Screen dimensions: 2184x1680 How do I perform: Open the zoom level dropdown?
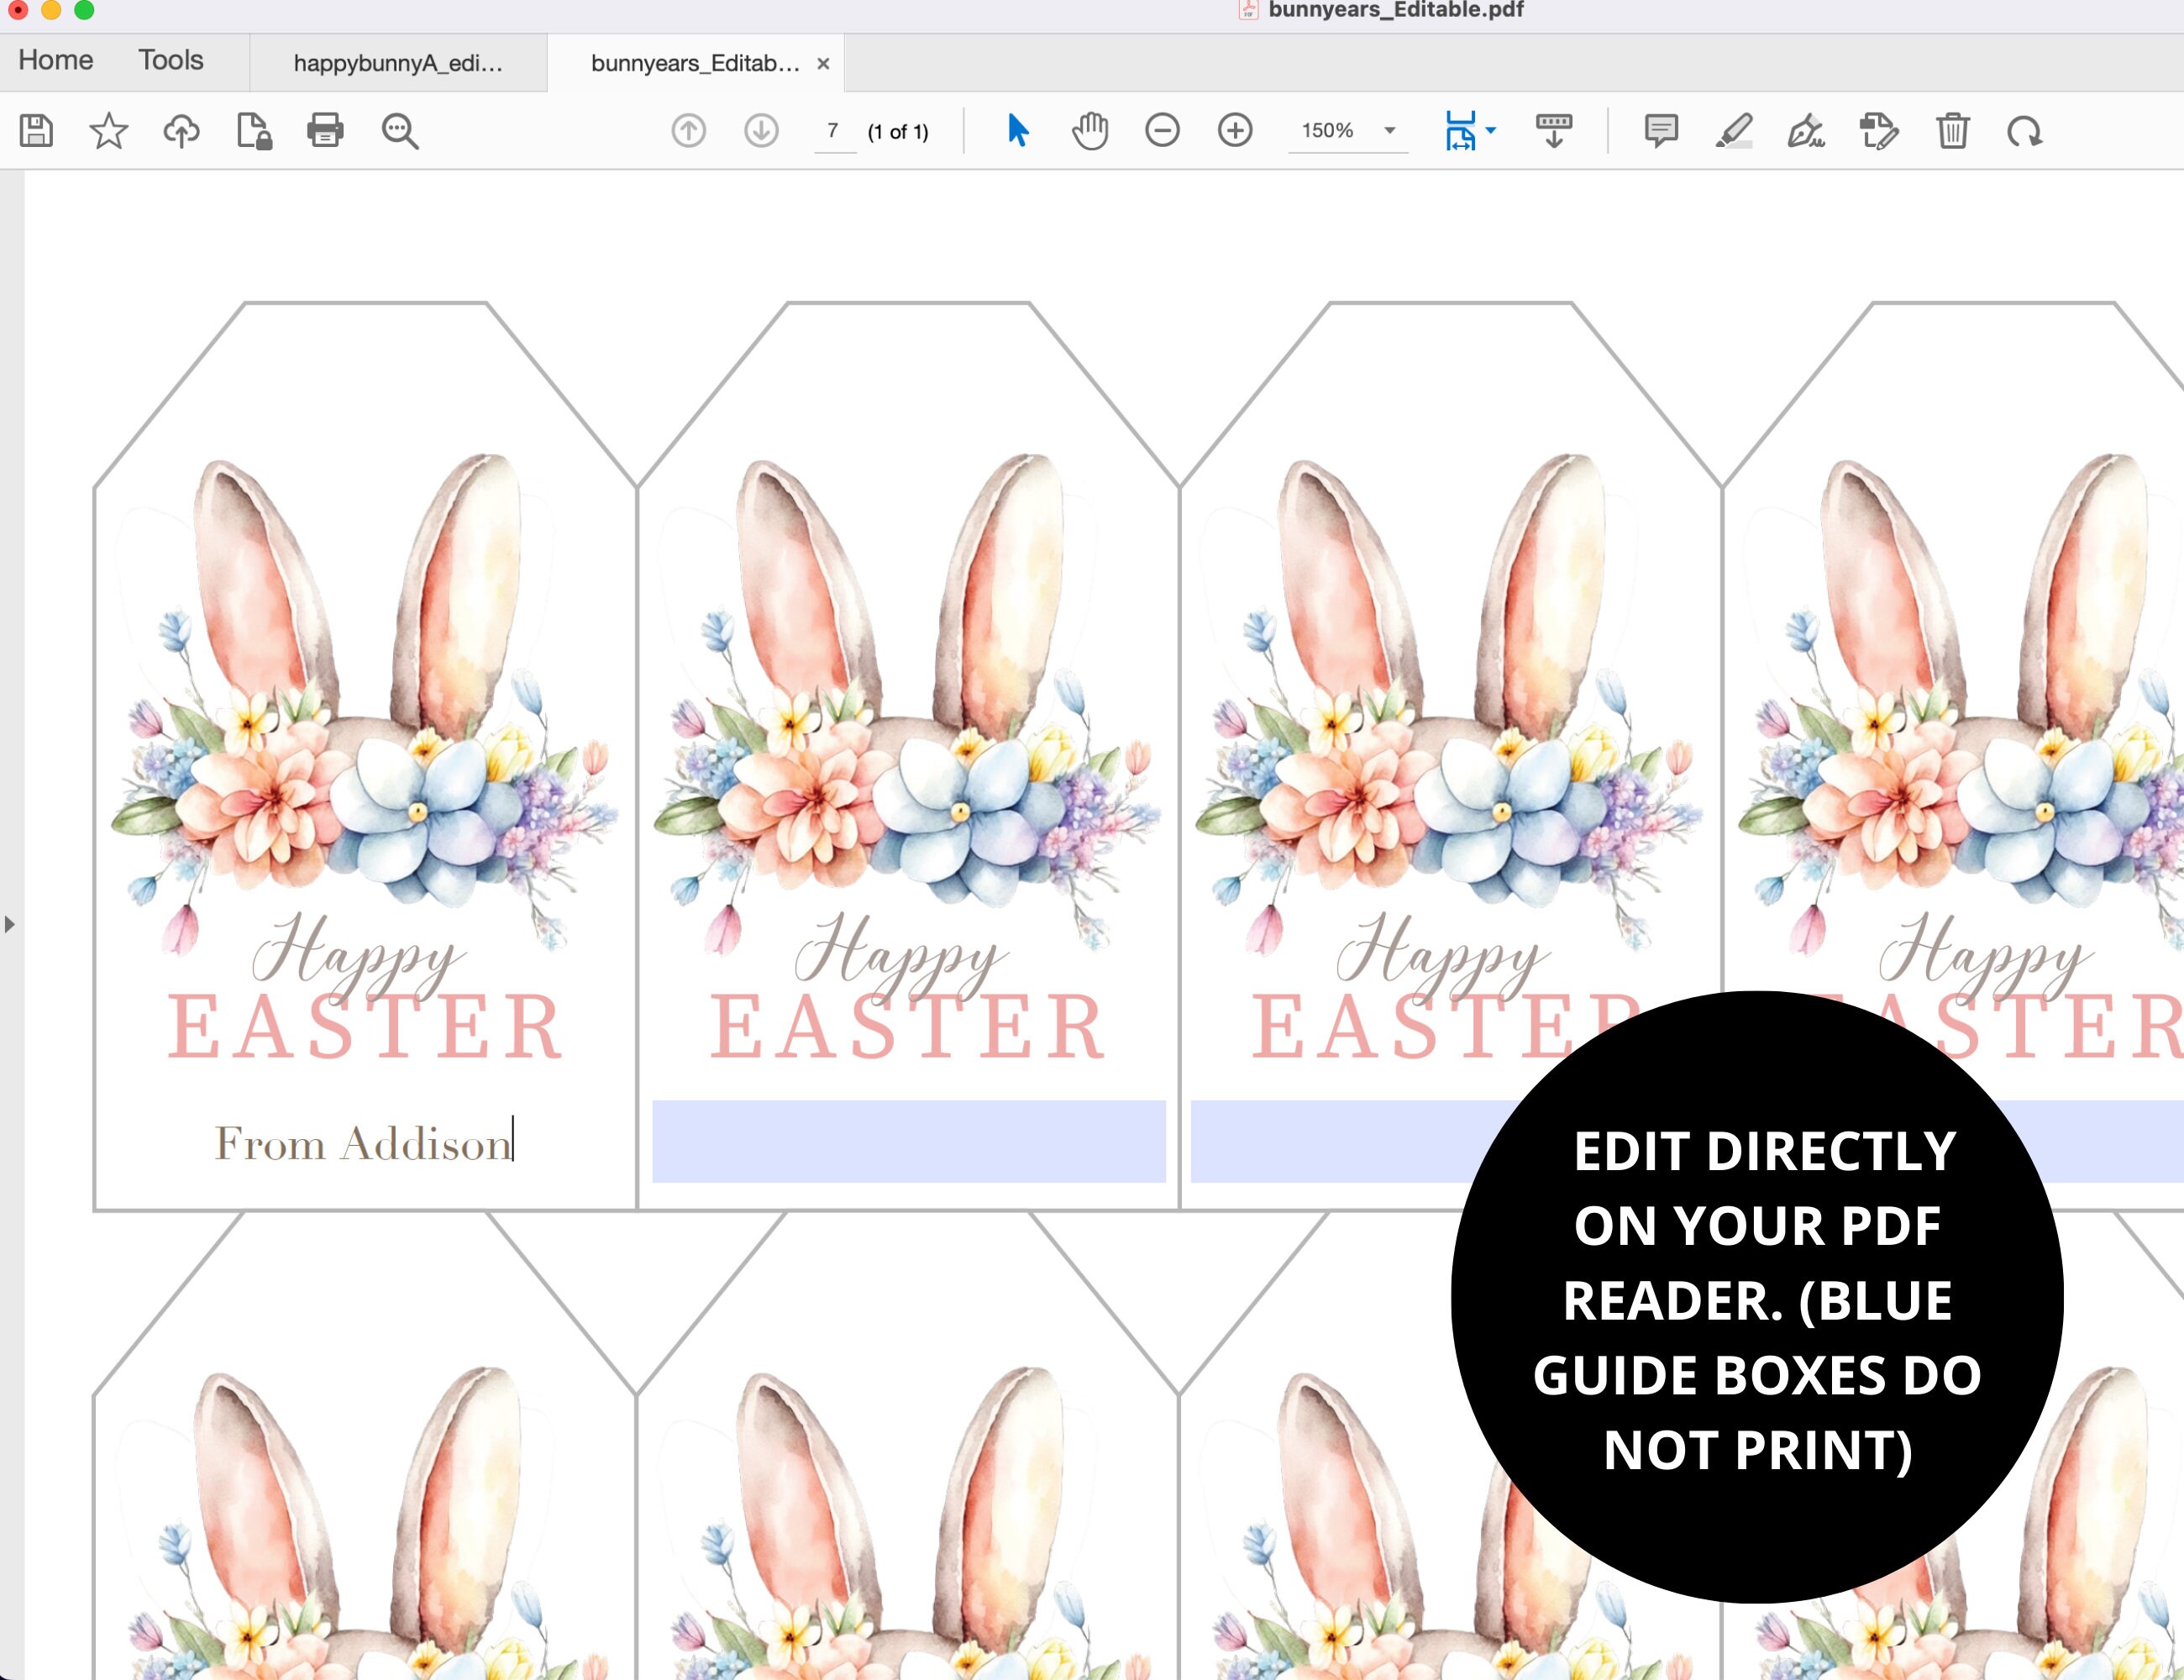[1389, 130]
